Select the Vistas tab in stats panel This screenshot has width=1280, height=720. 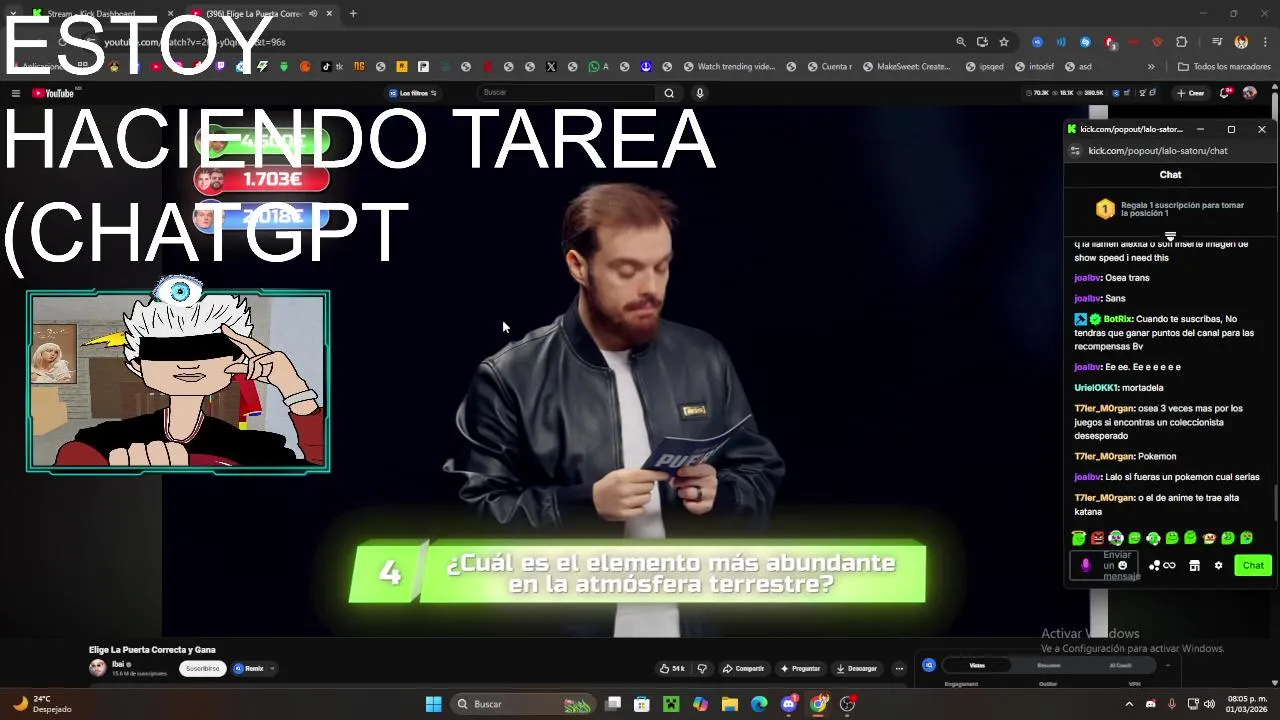coord(977,665)
